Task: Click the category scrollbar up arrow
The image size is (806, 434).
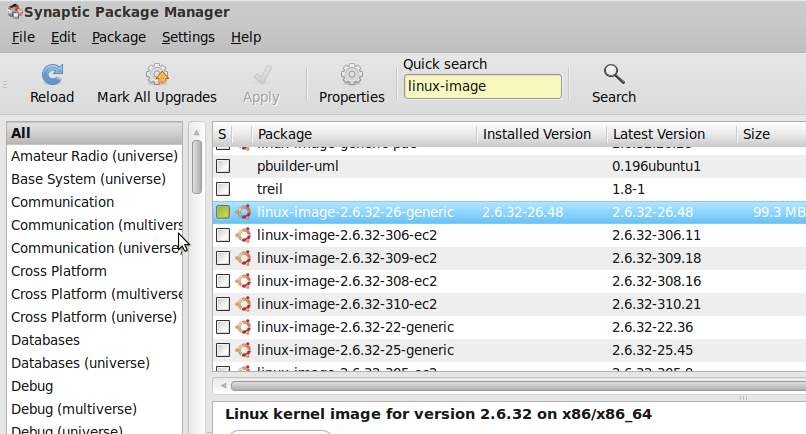Action: 196,133
